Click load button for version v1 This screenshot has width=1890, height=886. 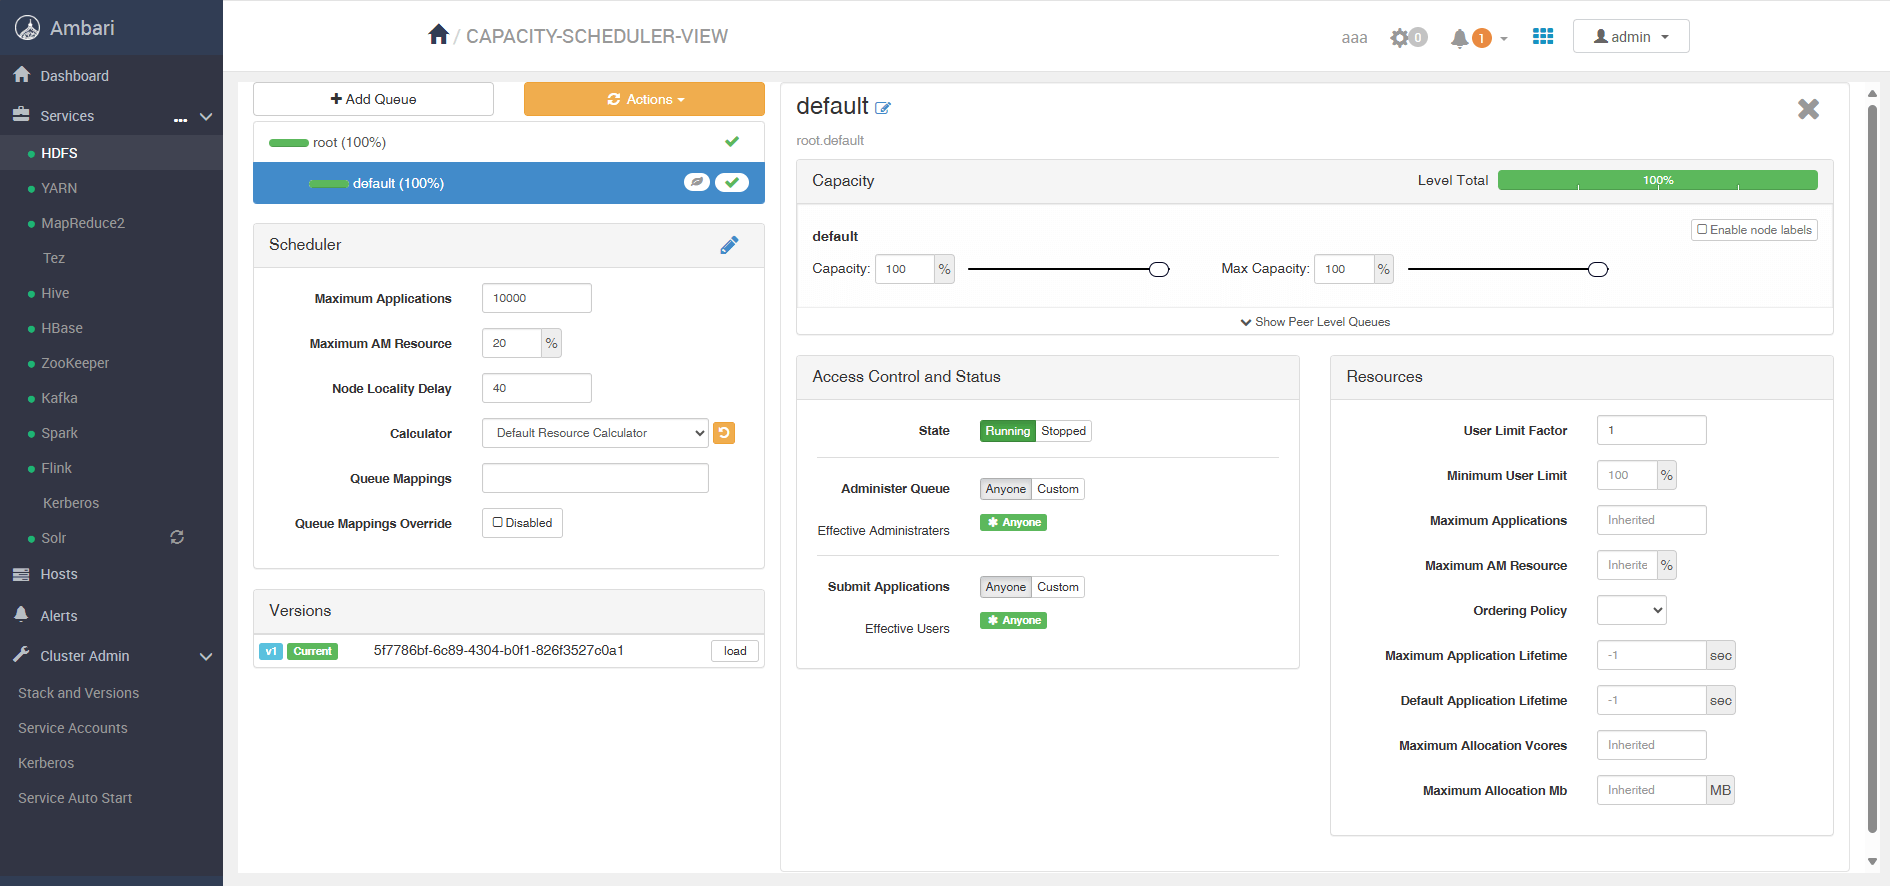pyautogui.click(x=735, y=651)
